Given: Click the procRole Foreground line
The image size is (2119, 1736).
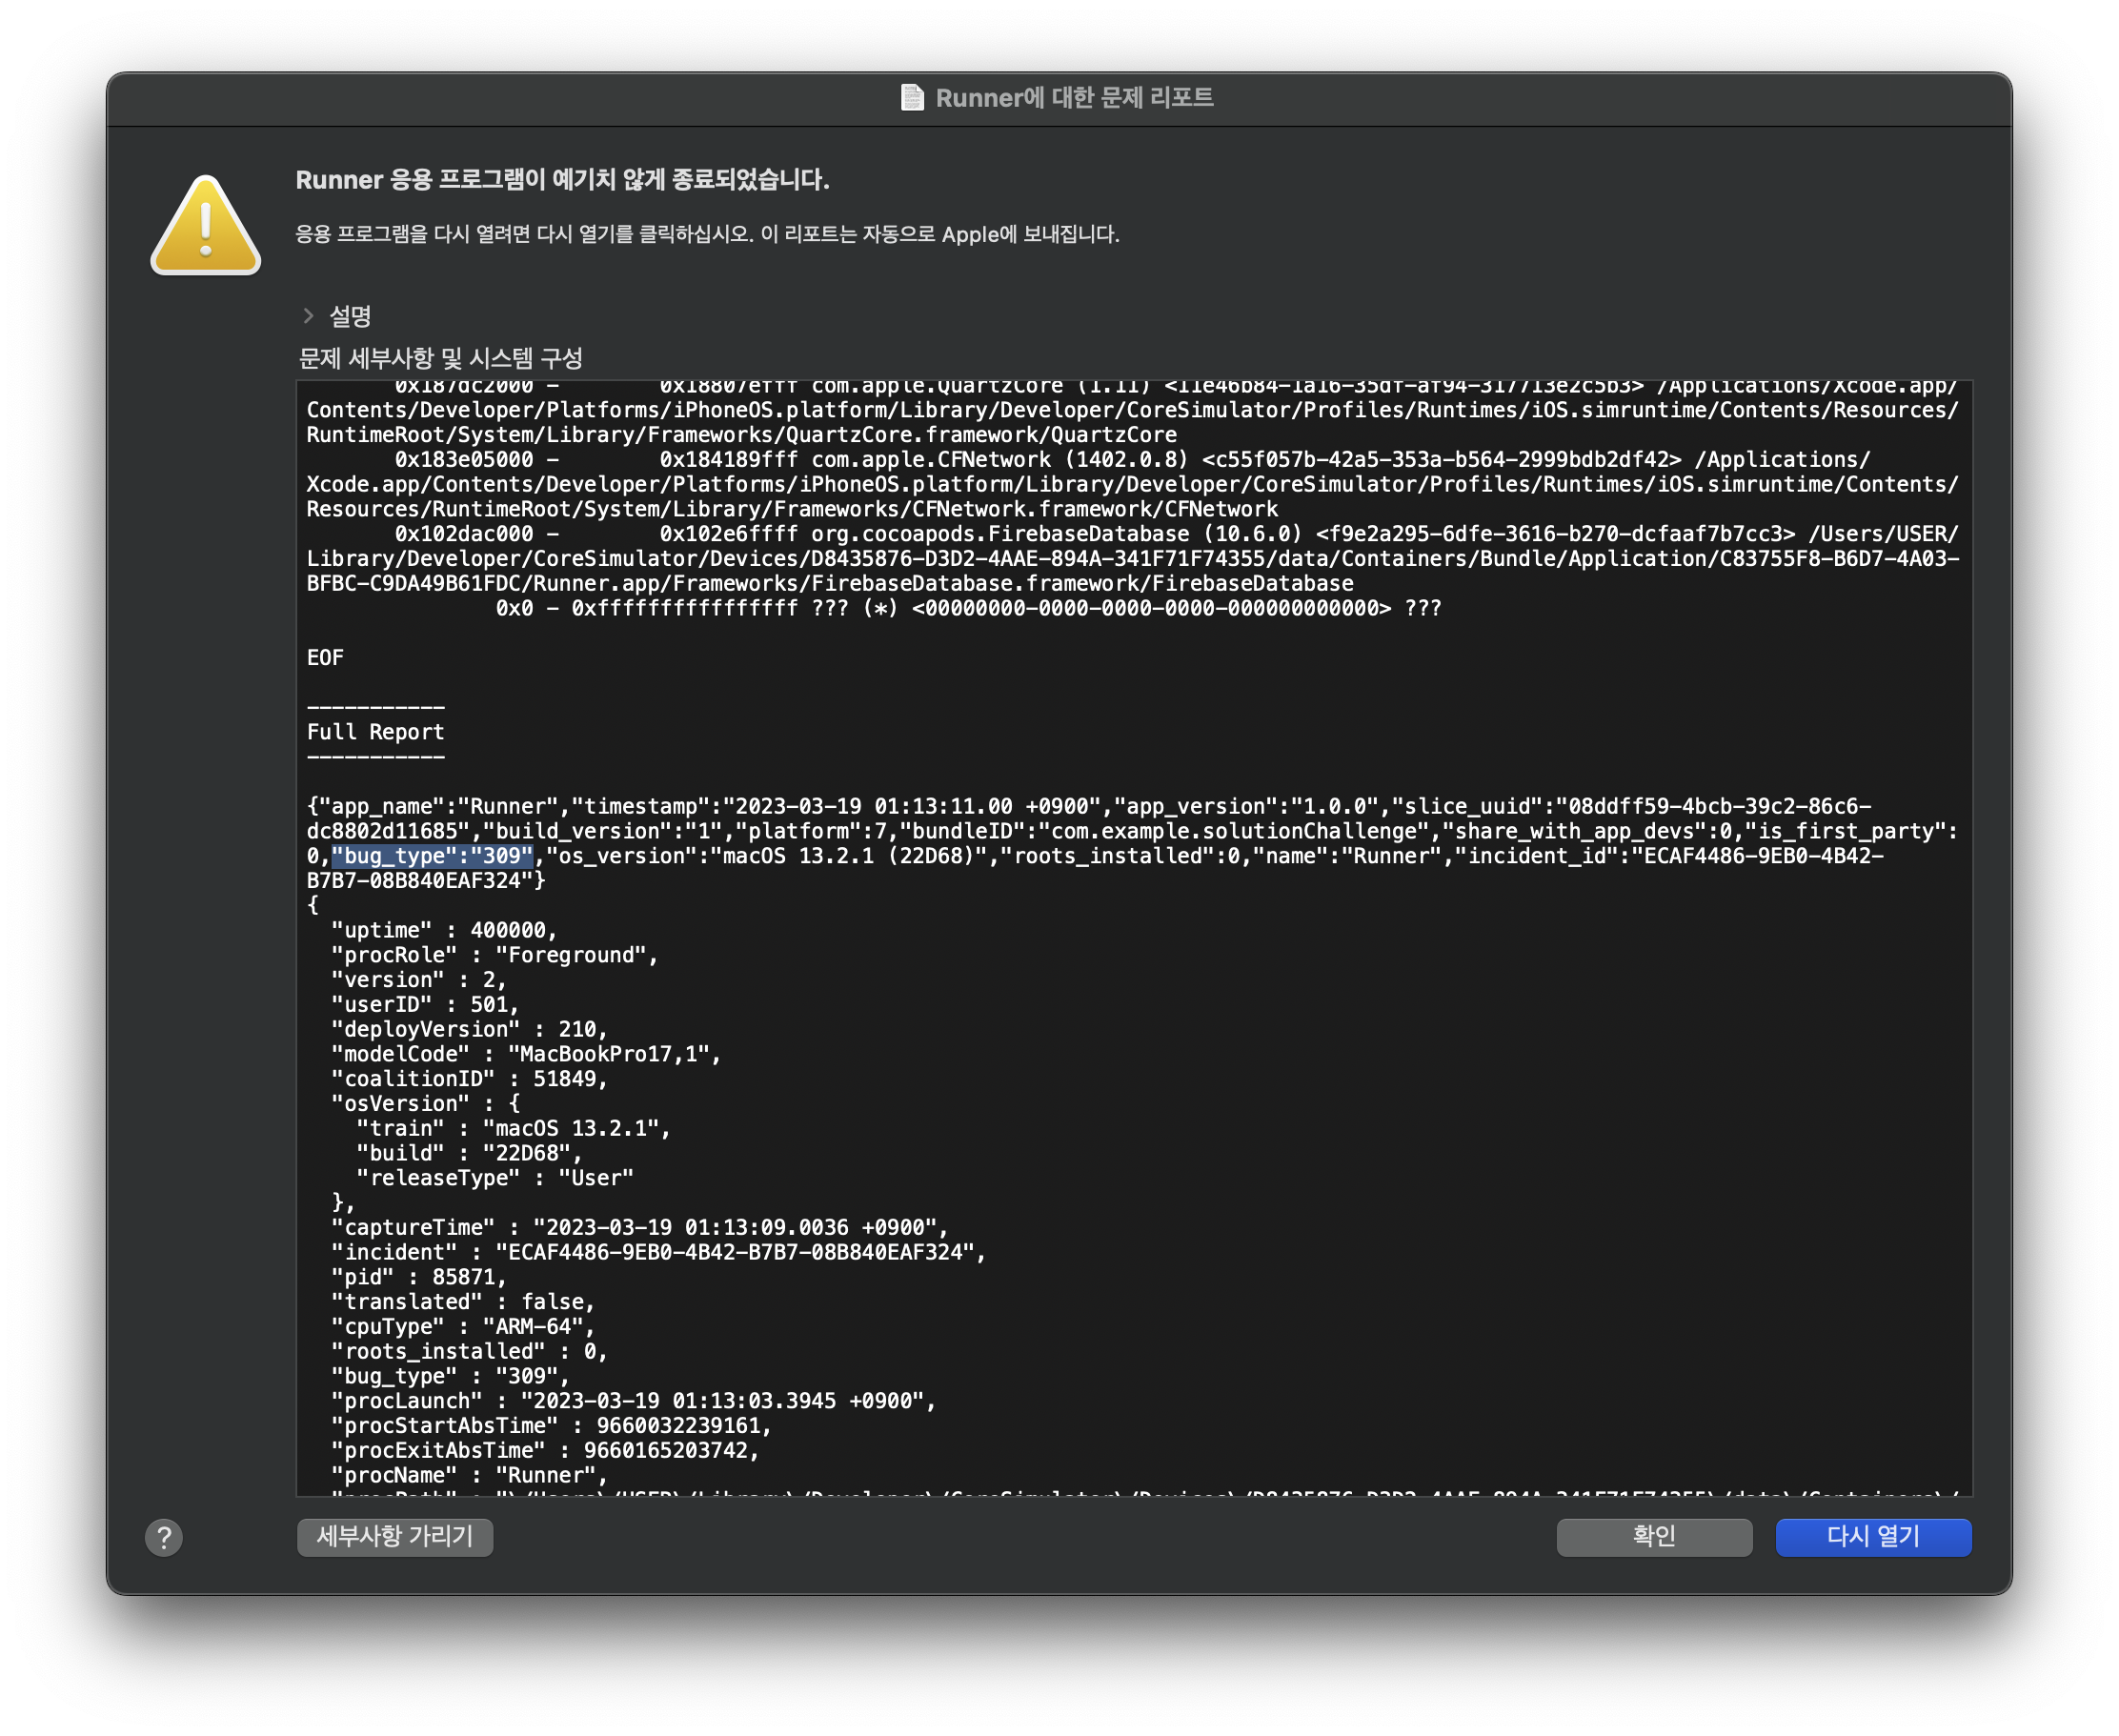Looking at the screenshot, I should pos(494,955).
